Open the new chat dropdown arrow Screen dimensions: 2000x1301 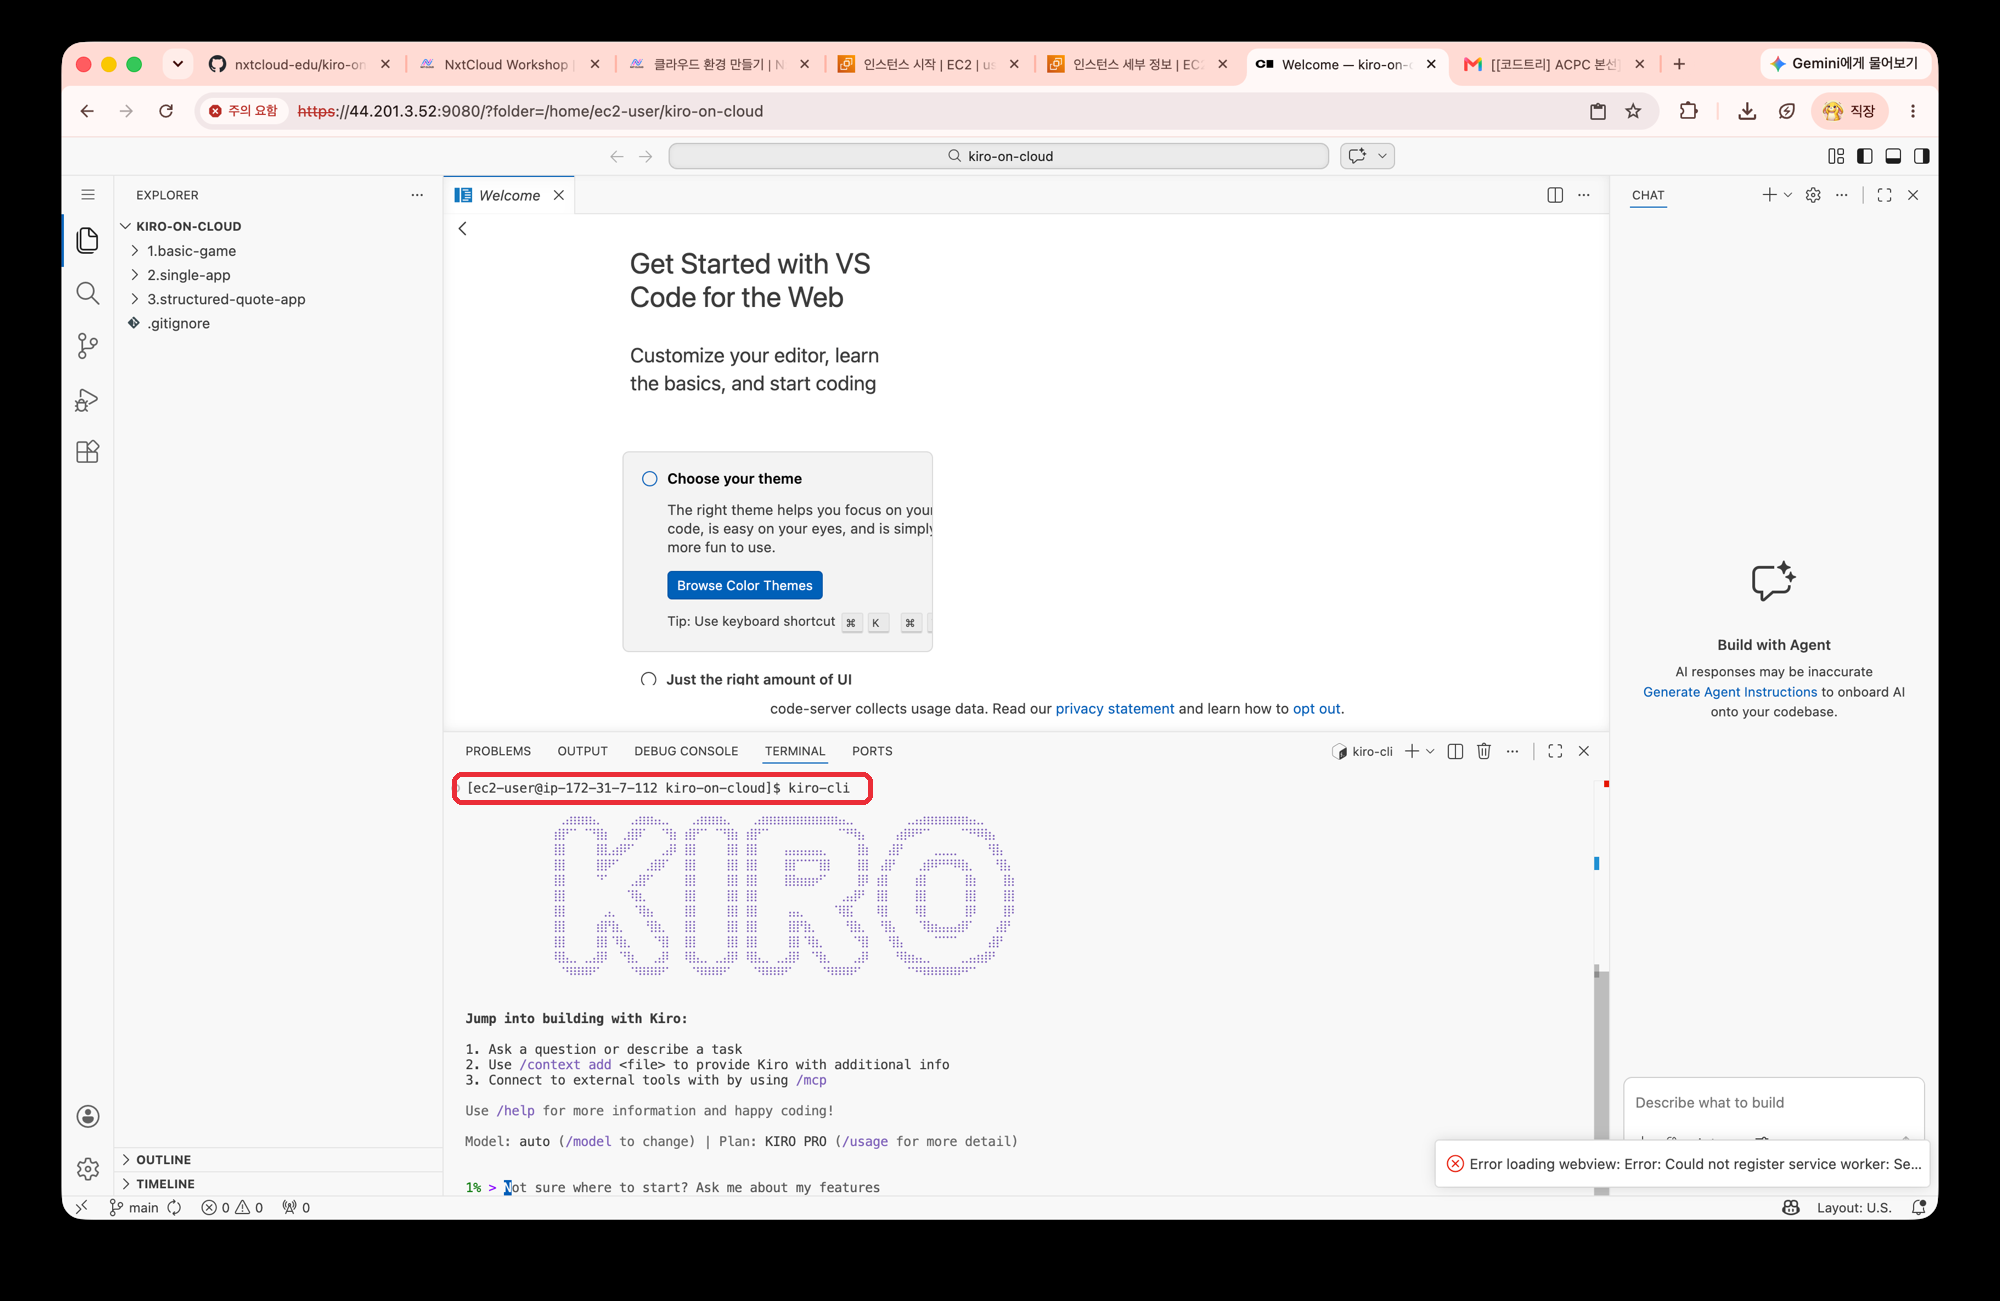(1788, 195)
